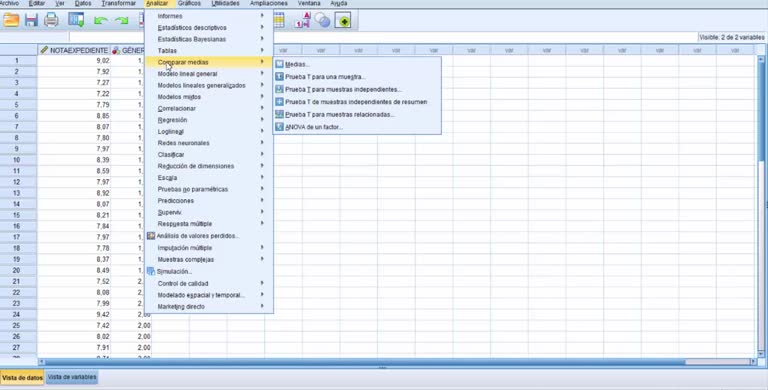768x390 pixels.
Task: Open Modelos mixtos submenu
Action: point(209,97)
